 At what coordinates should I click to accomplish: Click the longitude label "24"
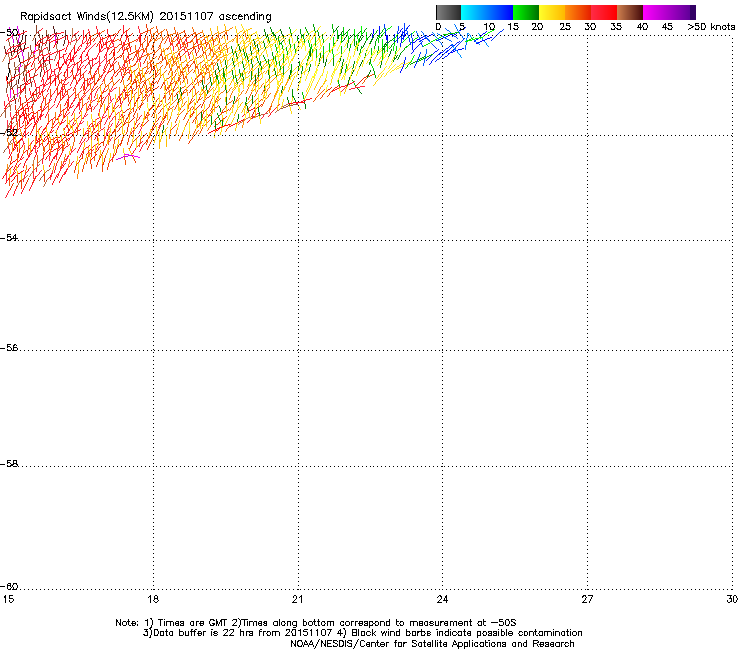[442, 599]
